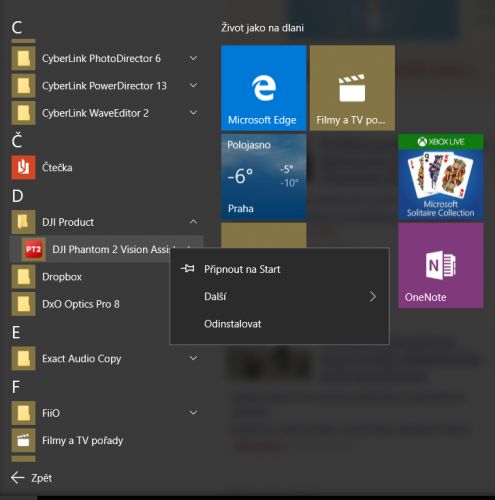Click the FiiO folder icon
Image resolution: width=495 pixels, height=500 pixels.
(x=23, y=413)
